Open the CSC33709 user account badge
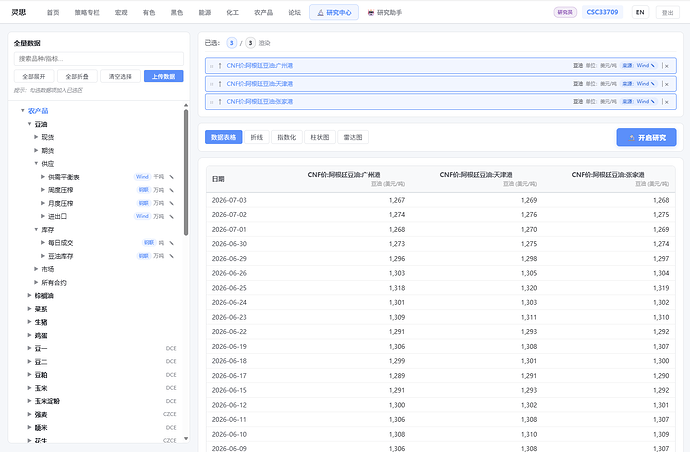This screenshot has width=690, height=452. click(x=602, y=12)
